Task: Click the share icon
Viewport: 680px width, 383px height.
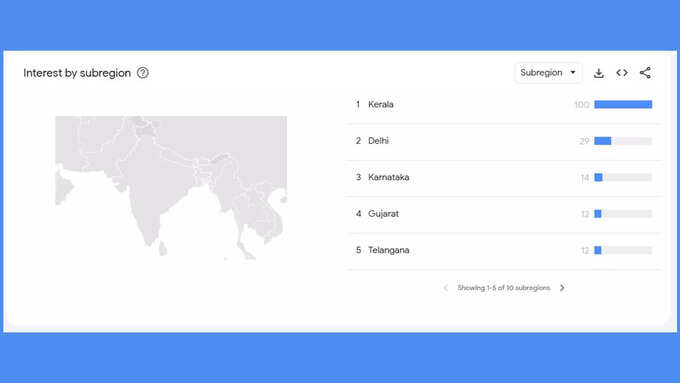Action: [645, 73]
